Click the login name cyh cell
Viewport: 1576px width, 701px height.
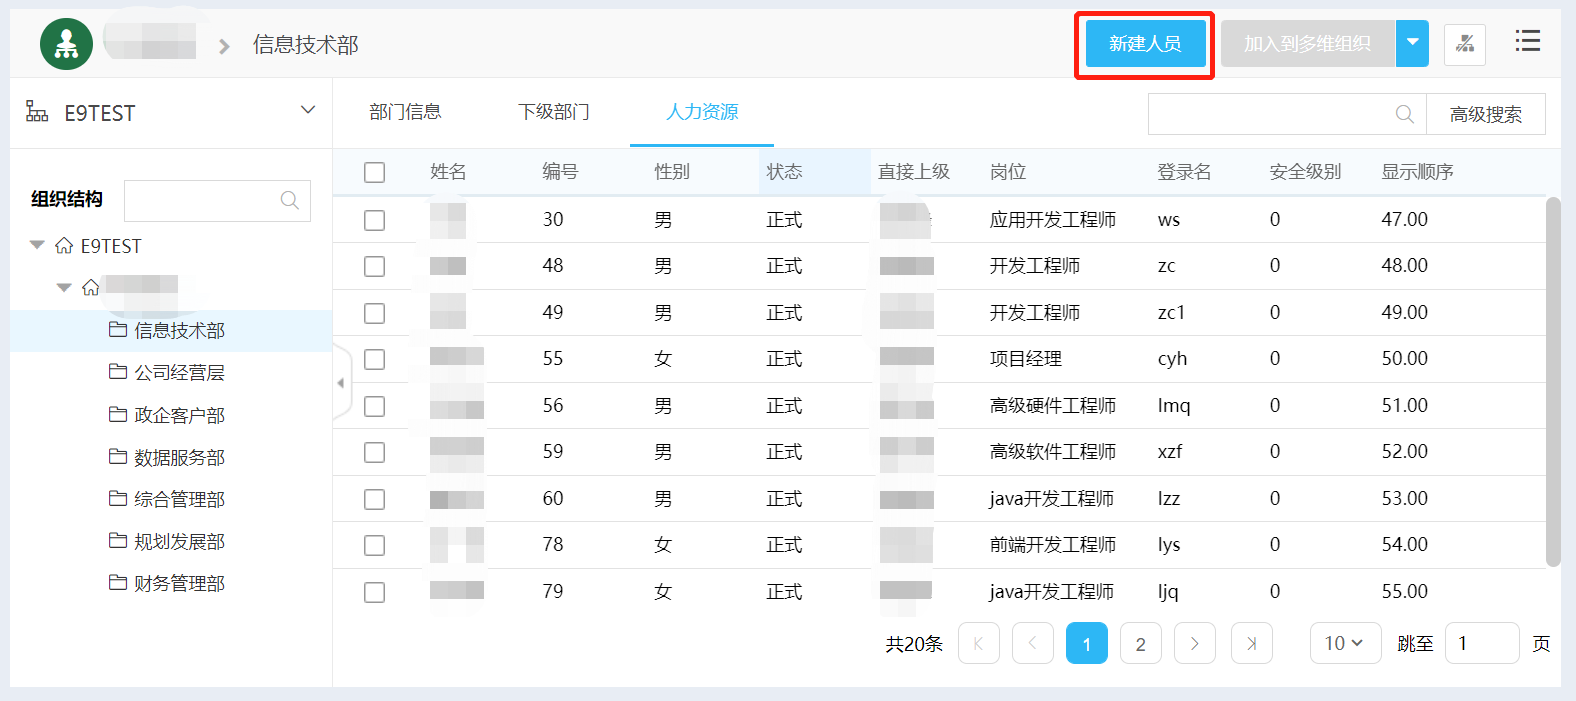coord(1172,359)
